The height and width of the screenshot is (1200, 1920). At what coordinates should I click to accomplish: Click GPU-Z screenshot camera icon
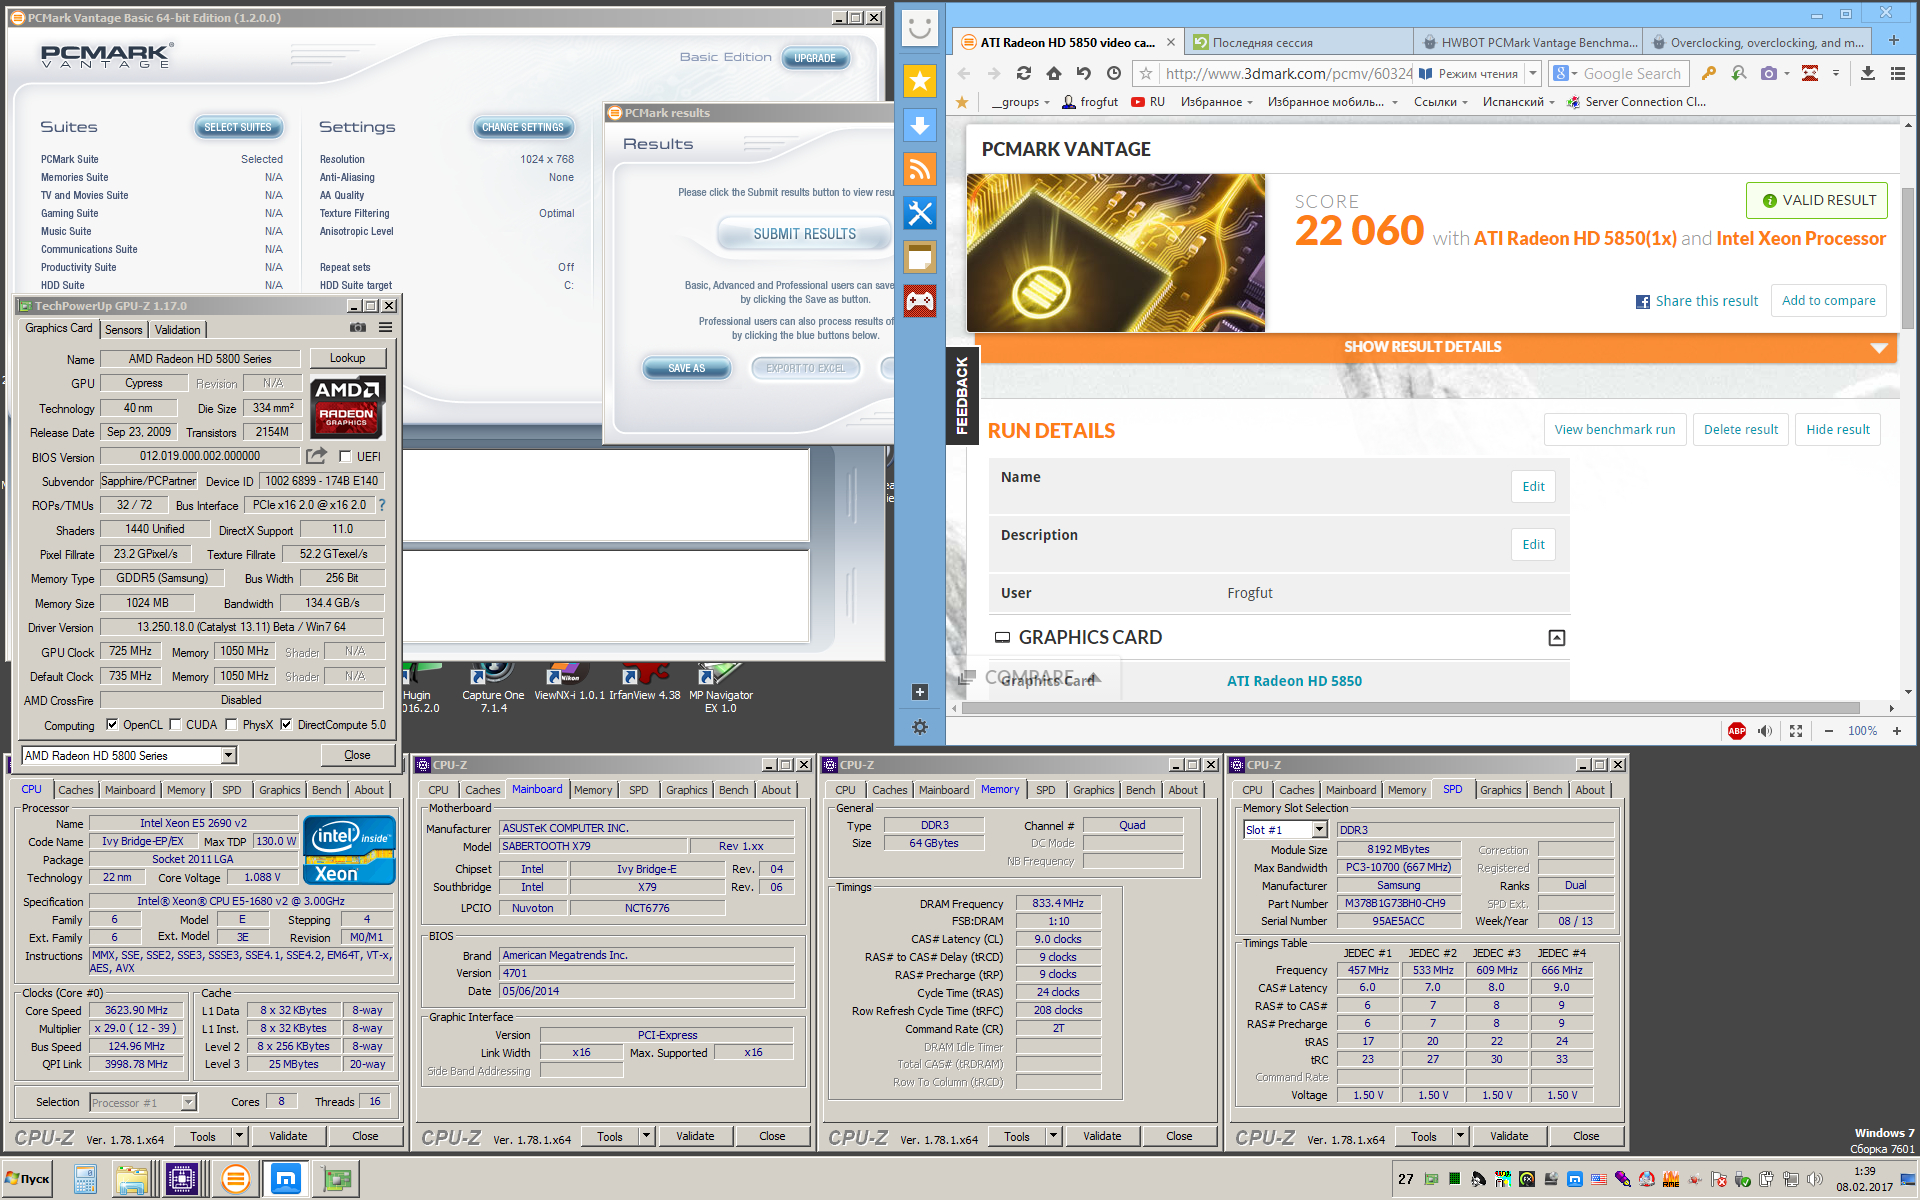(357, 328)
